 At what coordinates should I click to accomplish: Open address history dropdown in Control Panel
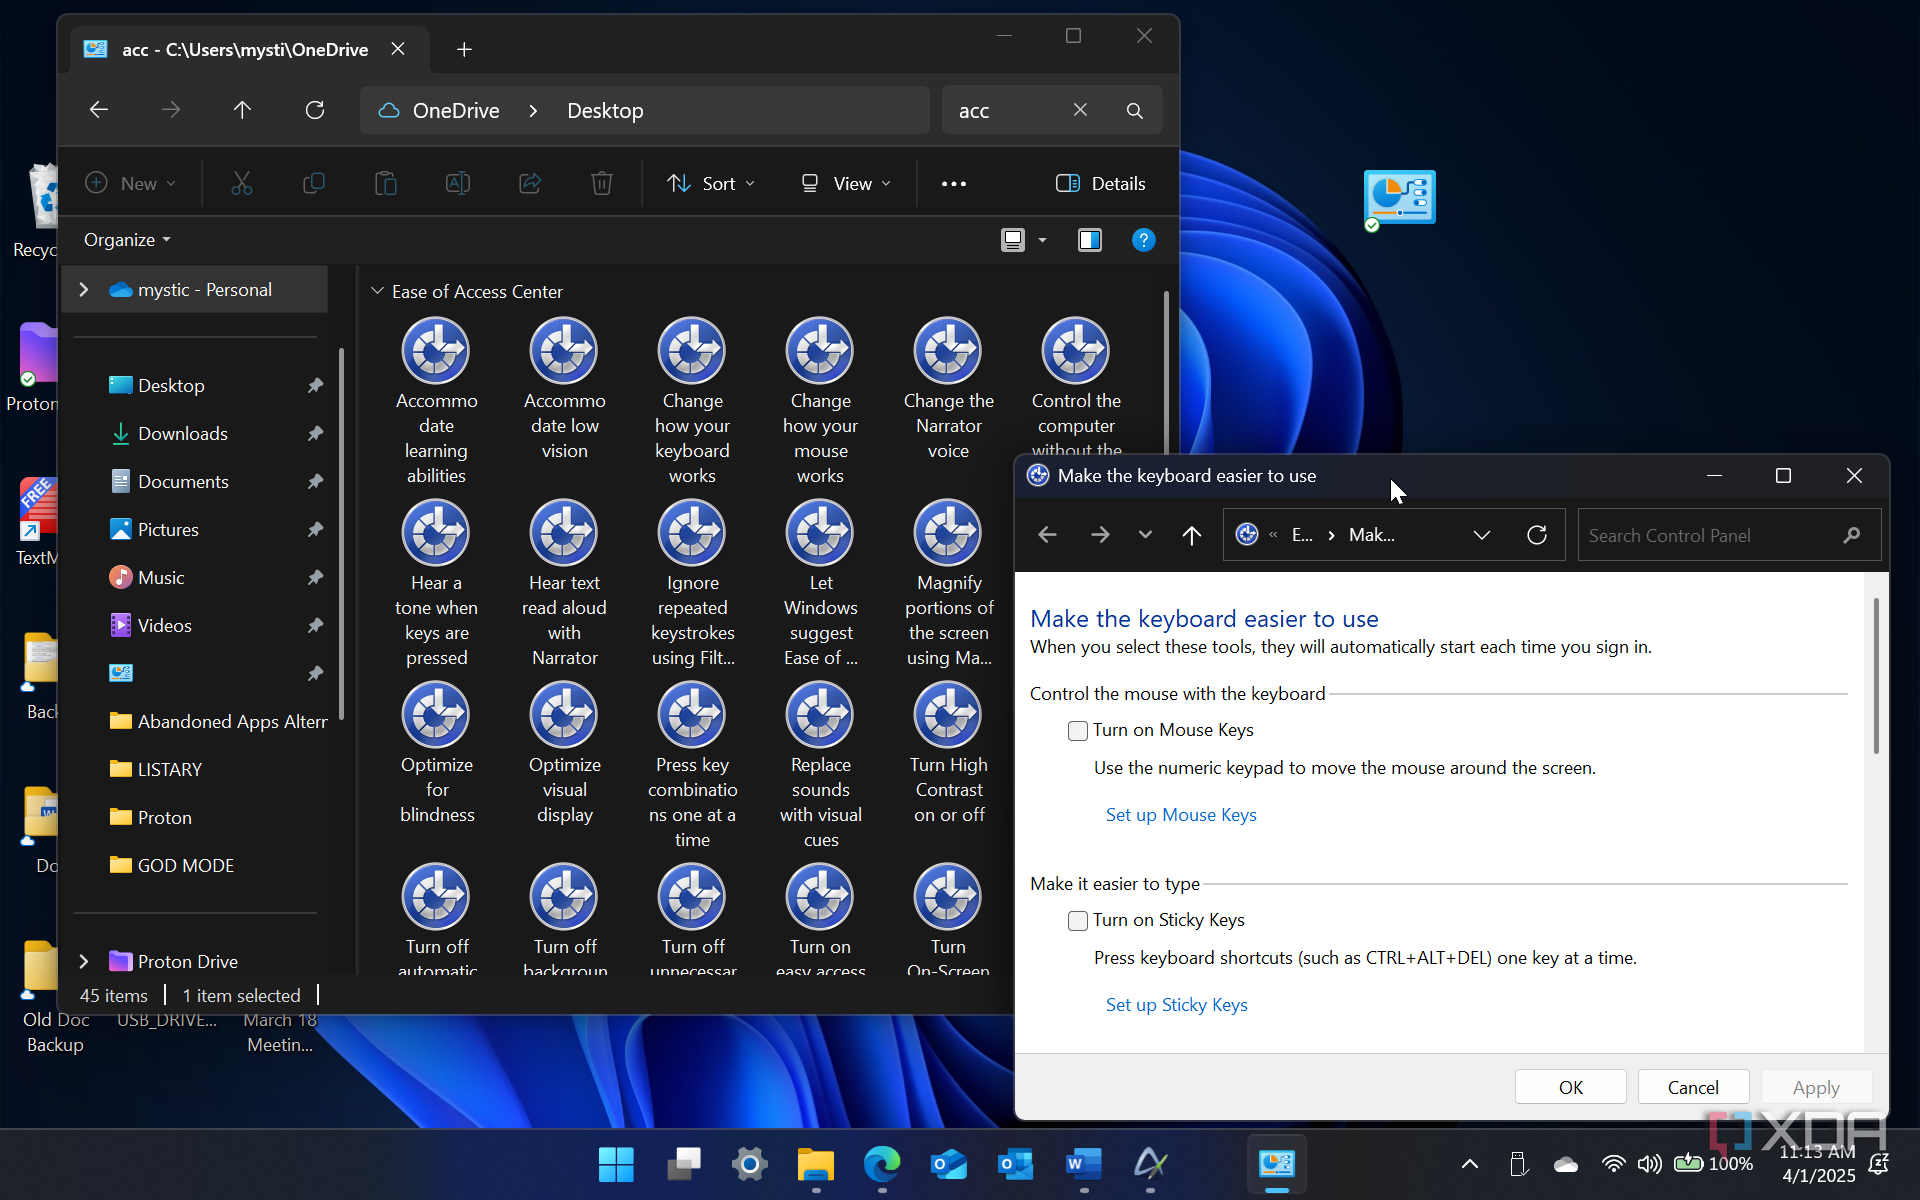coord(1482,535)
